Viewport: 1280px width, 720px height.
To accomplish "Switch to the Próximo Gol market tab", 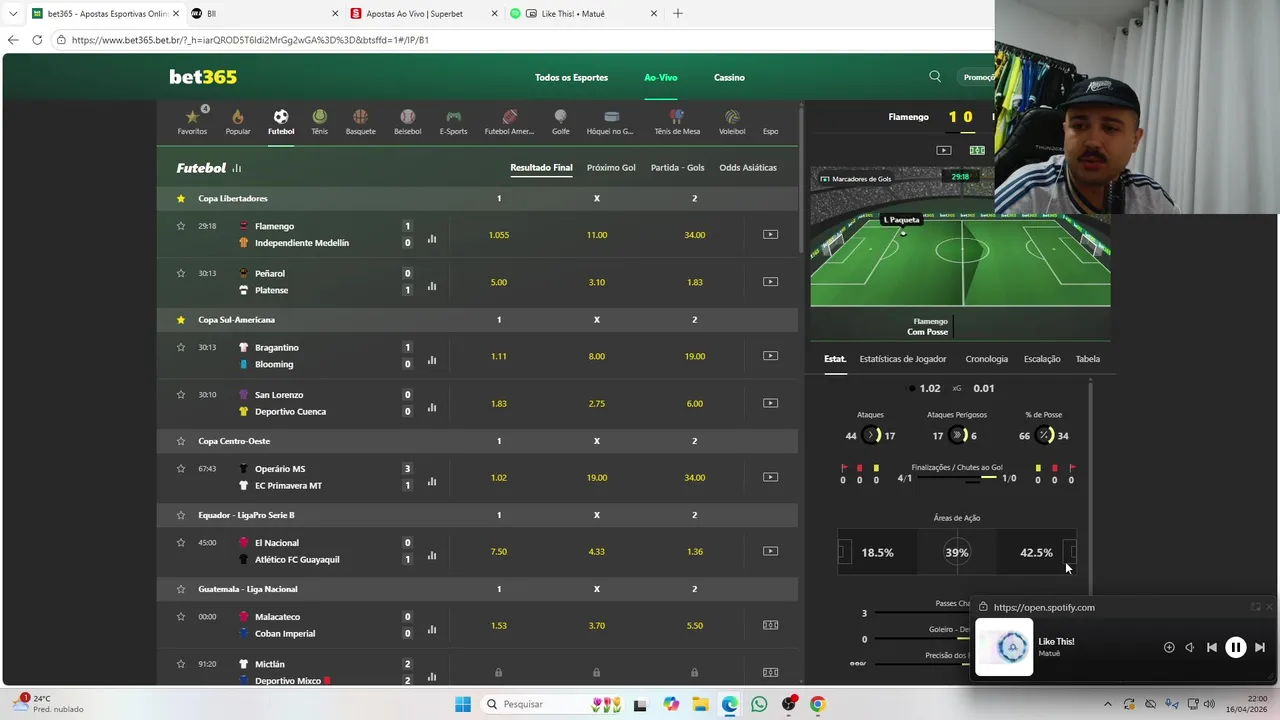I will point(611,168).
